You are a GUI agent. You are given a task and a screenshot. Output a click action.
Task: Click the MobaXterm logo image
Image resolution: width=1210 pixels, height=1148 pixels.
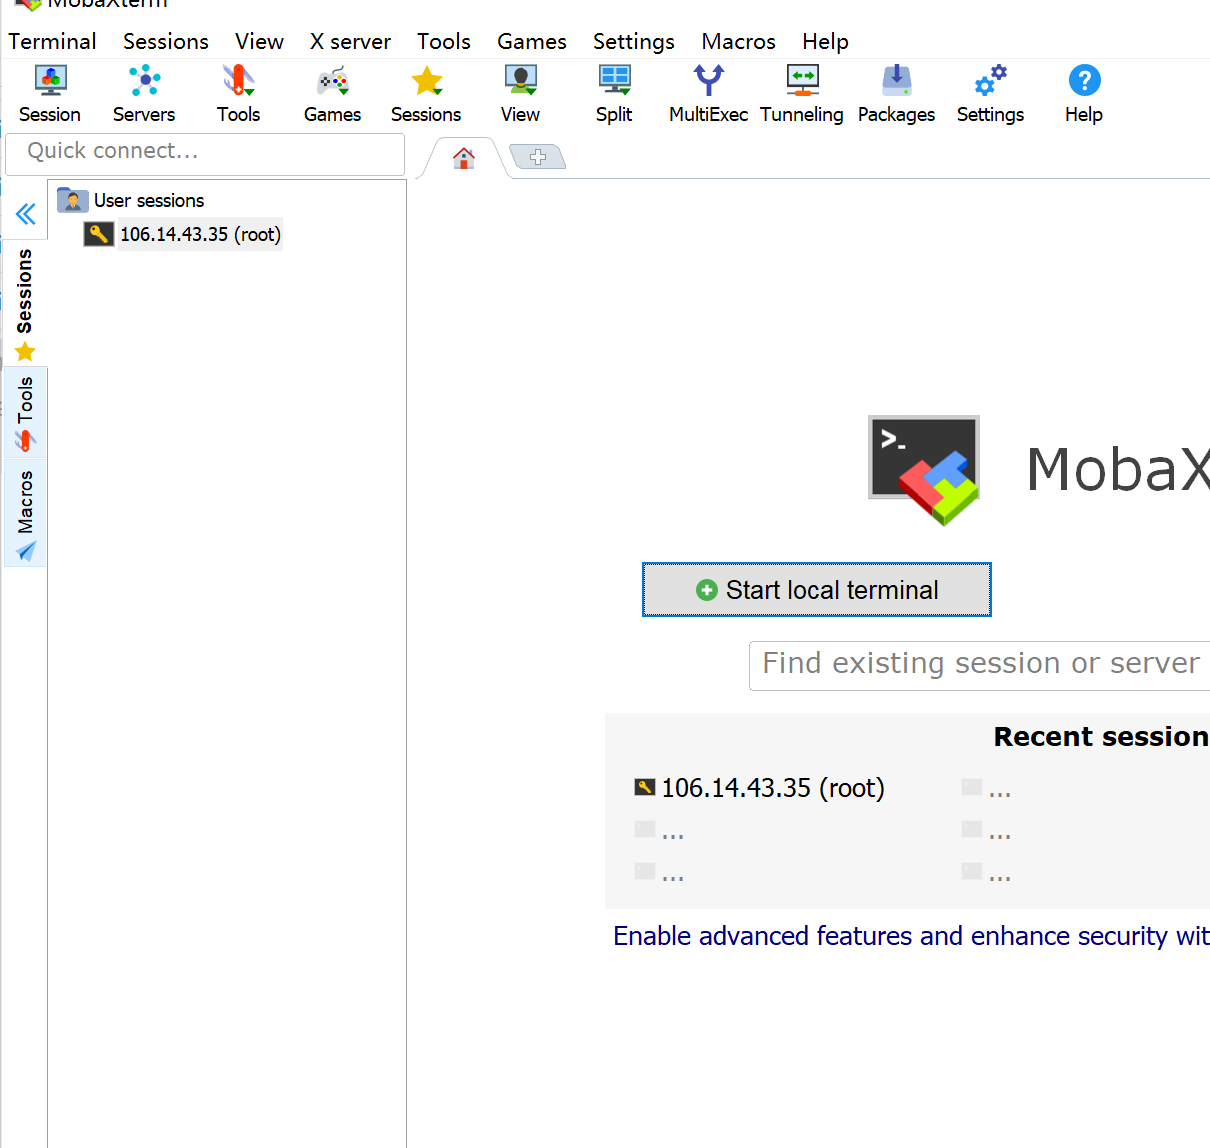pos(924,470)
